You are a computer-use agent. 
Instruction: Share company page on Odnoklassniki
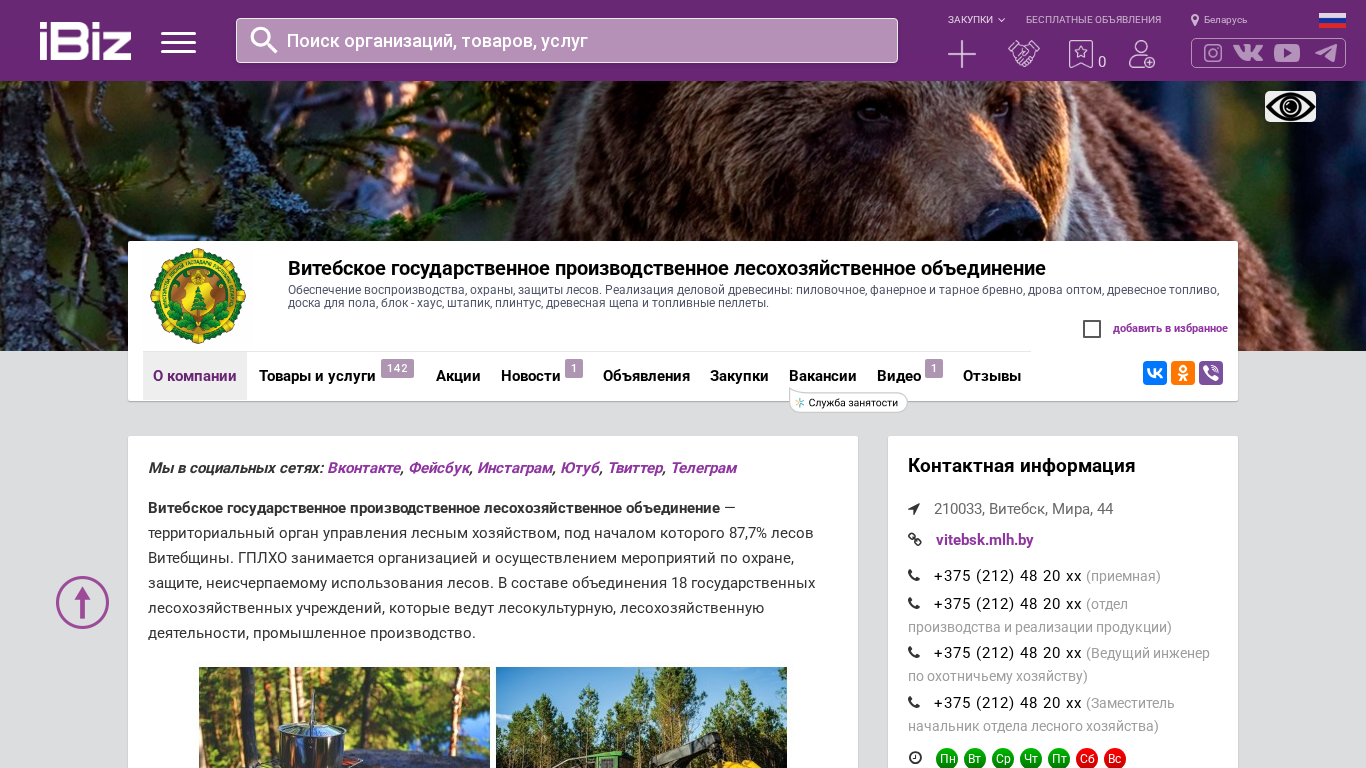(x=1183, y=373)
